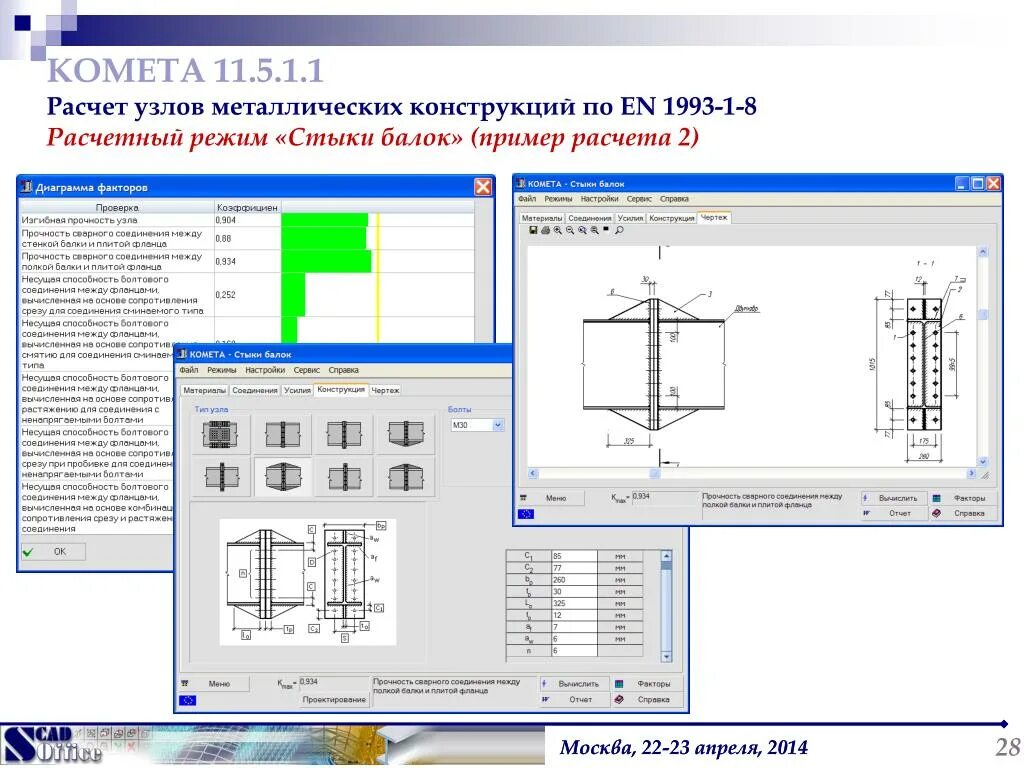Click the black square icon in drawing toolbar
1024x768 pixels.
tap(606, 230)
